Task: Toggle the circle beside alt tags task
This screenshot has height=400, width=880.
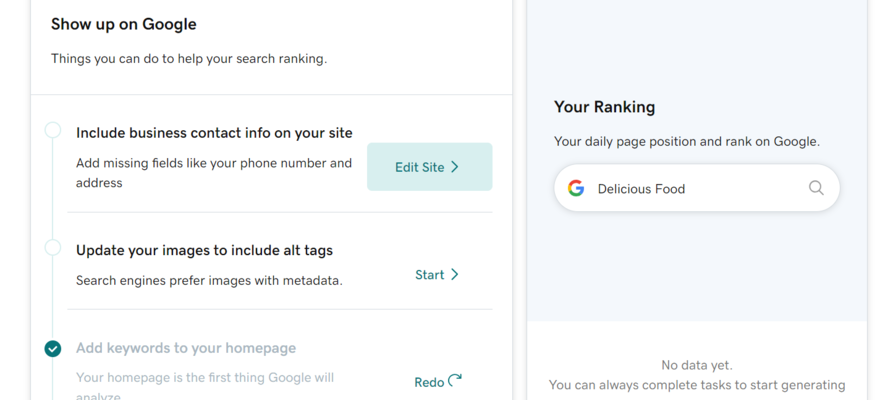Action: click(53, 248)
